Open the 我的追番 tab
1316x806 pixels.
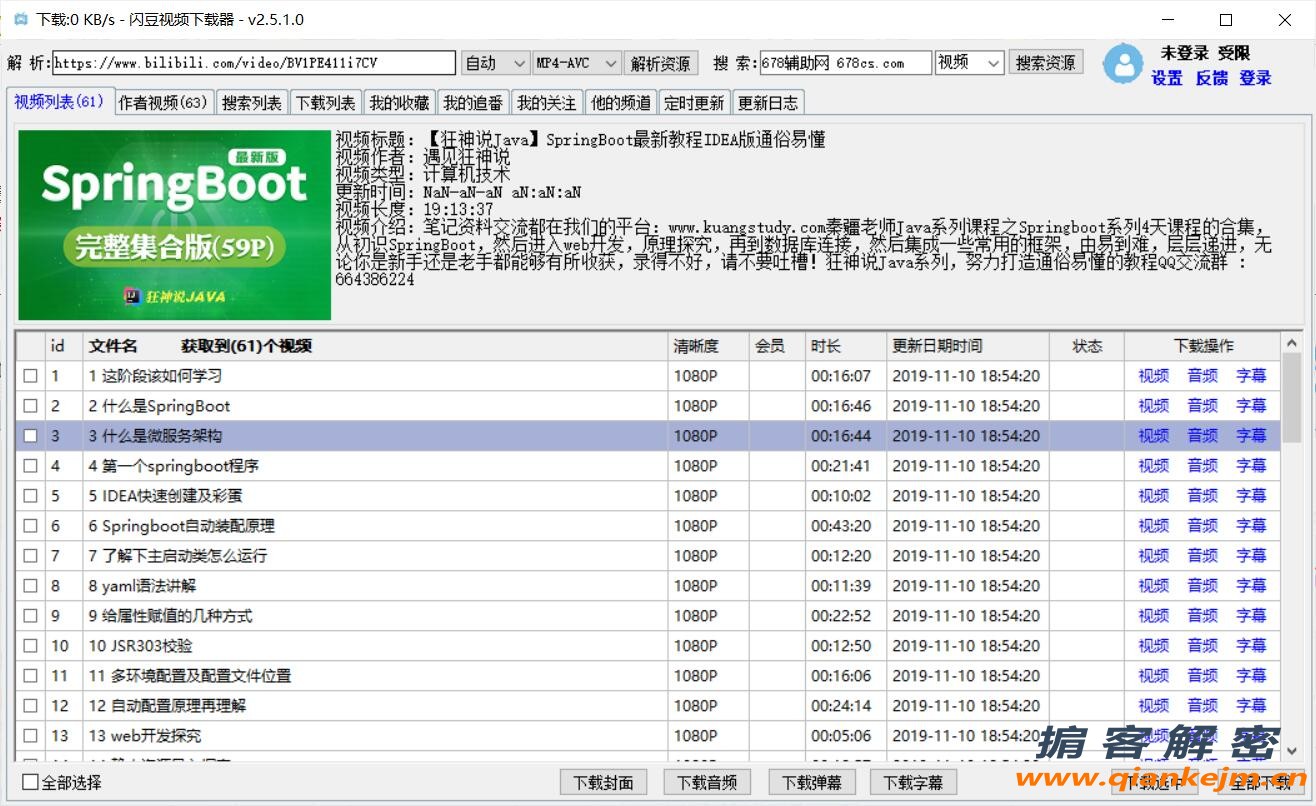(x=472, y=103)
